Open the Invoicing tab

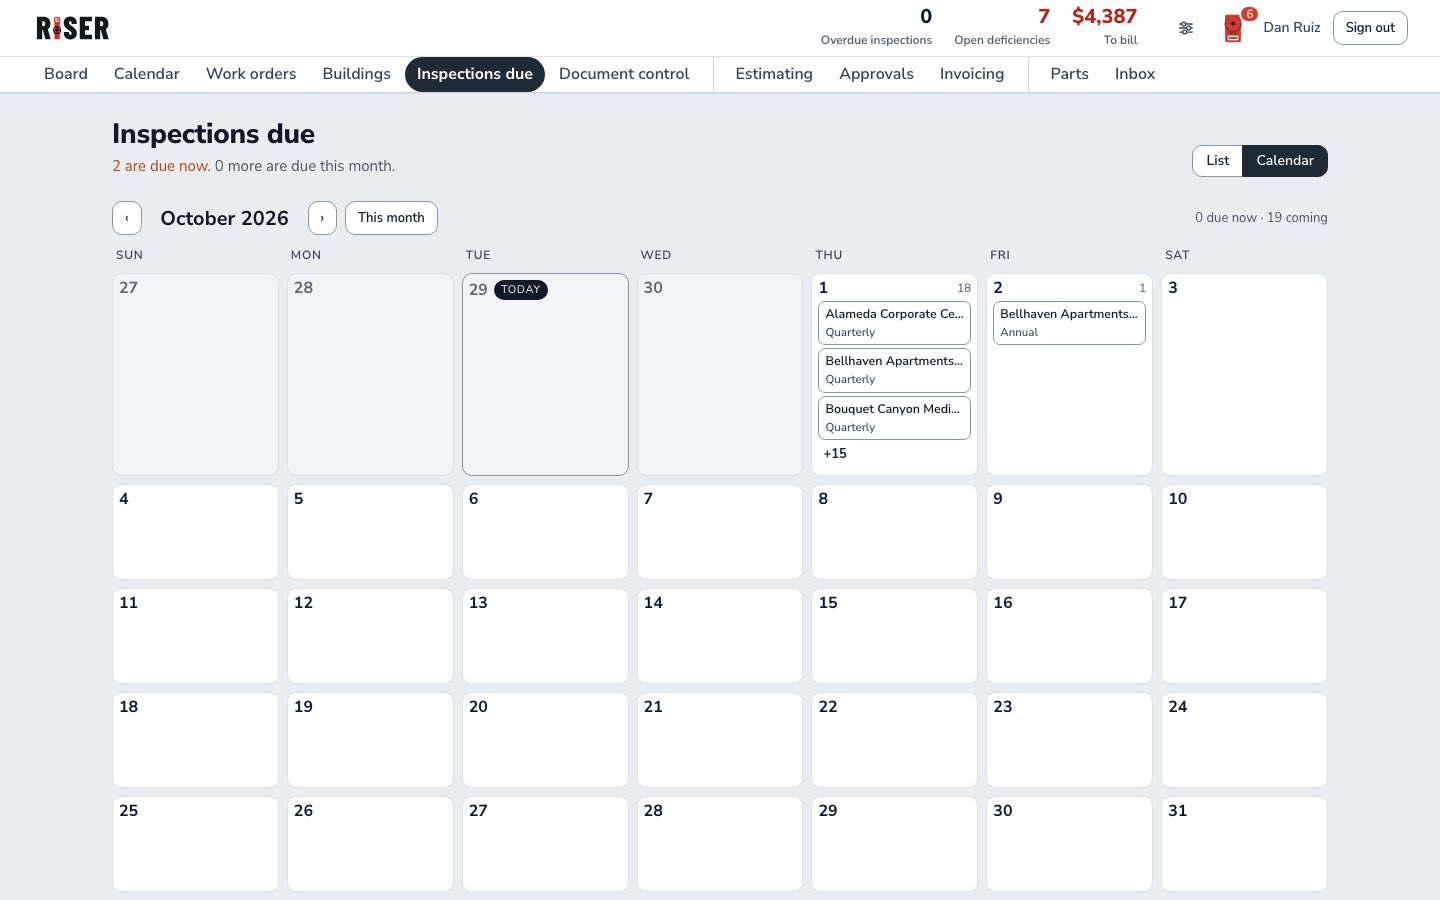(x=972, y=74)
